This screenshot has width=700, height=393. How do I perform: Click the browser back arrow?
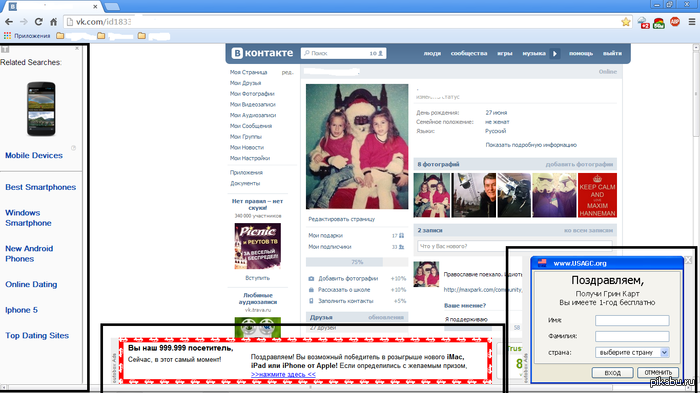pos(9,21)
